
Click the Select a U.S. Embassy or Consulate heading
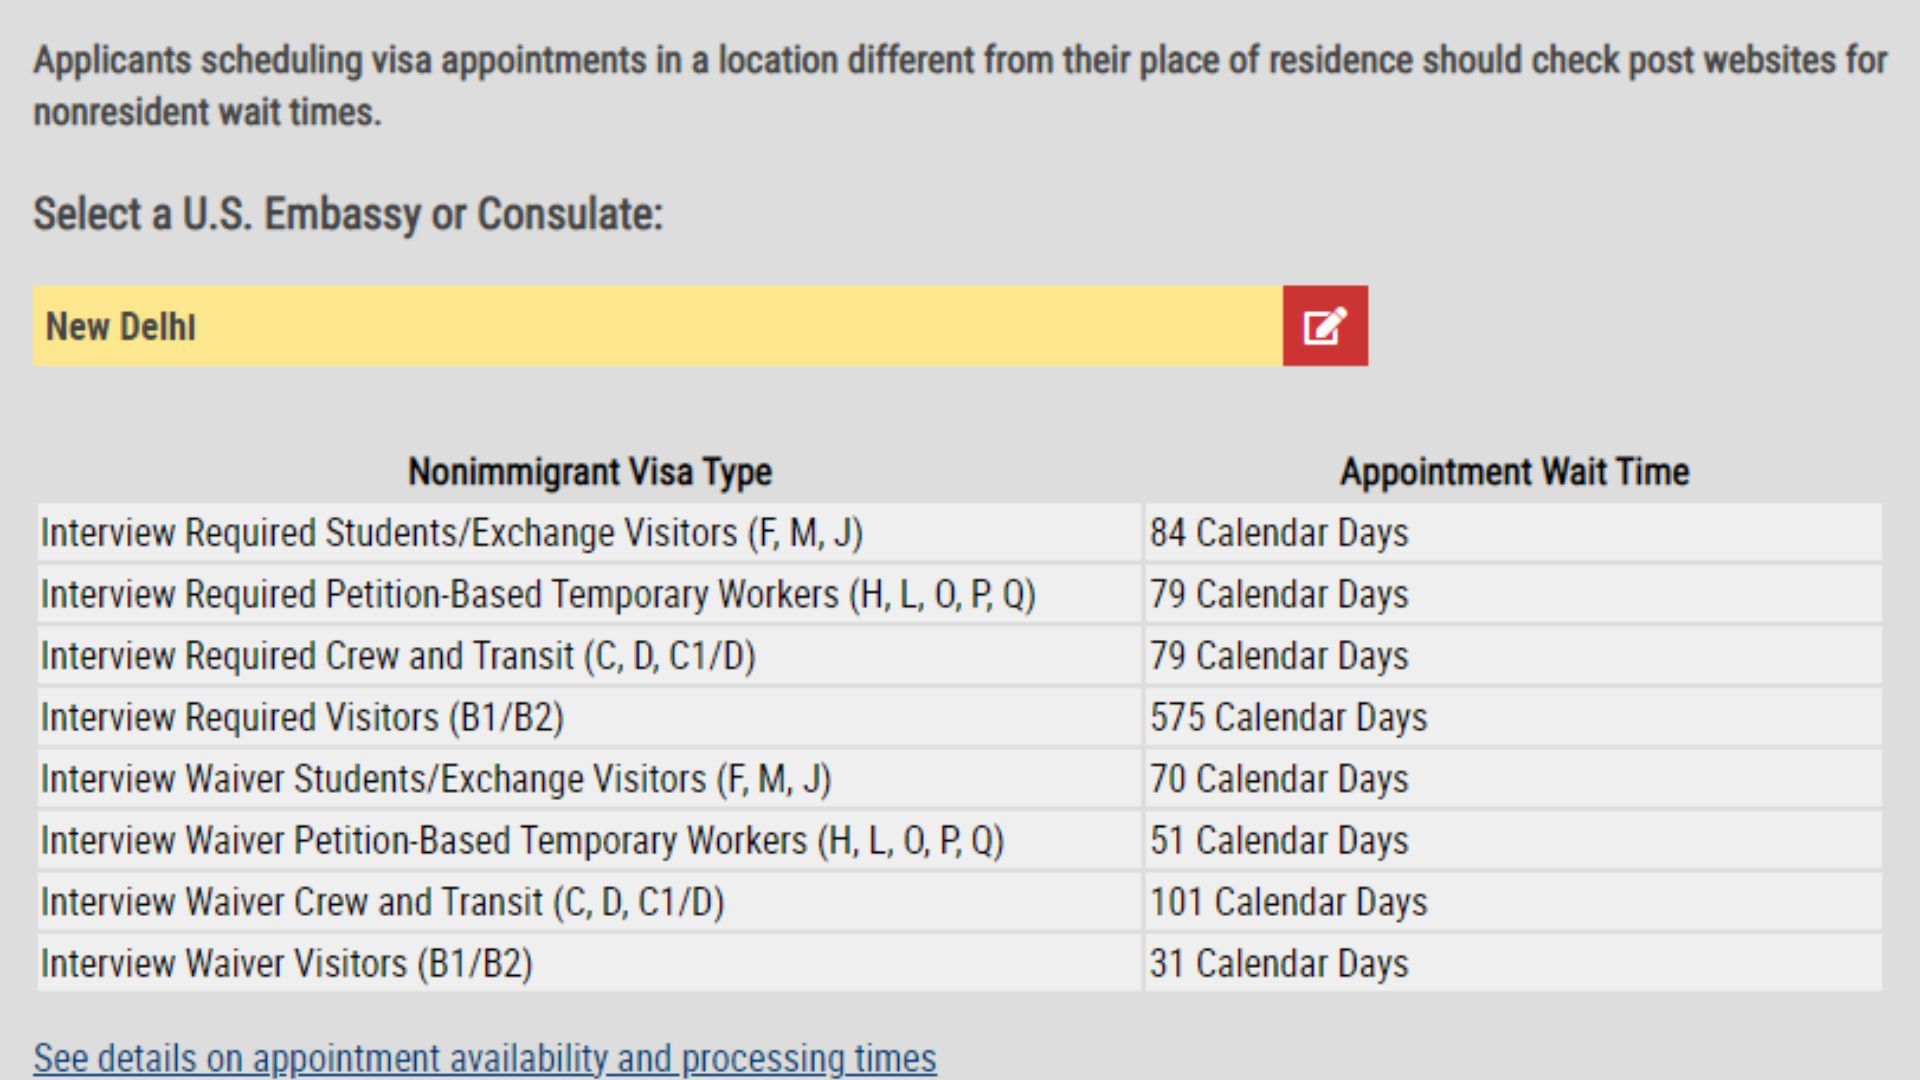(x=348, y=214)
